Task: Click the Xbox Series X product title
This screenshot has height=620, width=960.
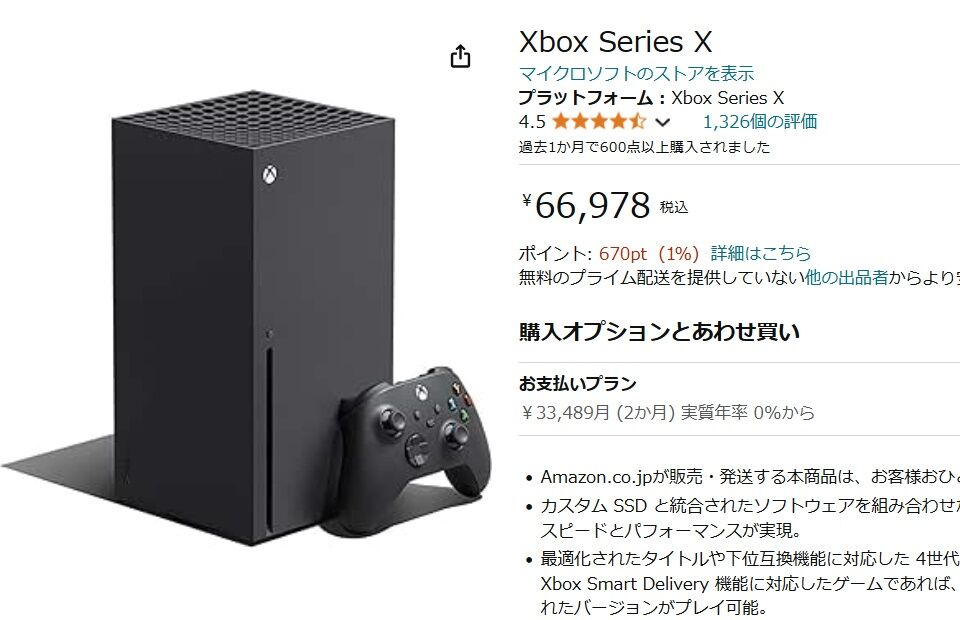Action: point(615,42)
